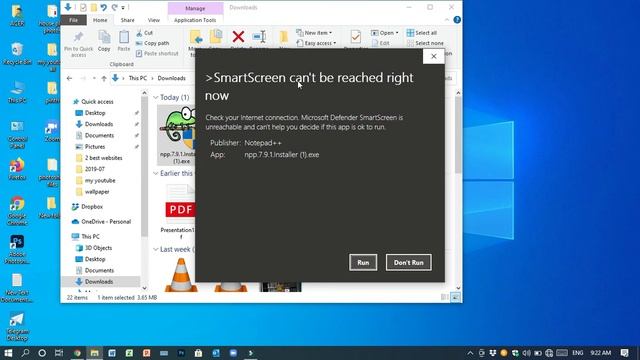Select the npp.7.9.1 installer file thumbnail

pos(177,135)
